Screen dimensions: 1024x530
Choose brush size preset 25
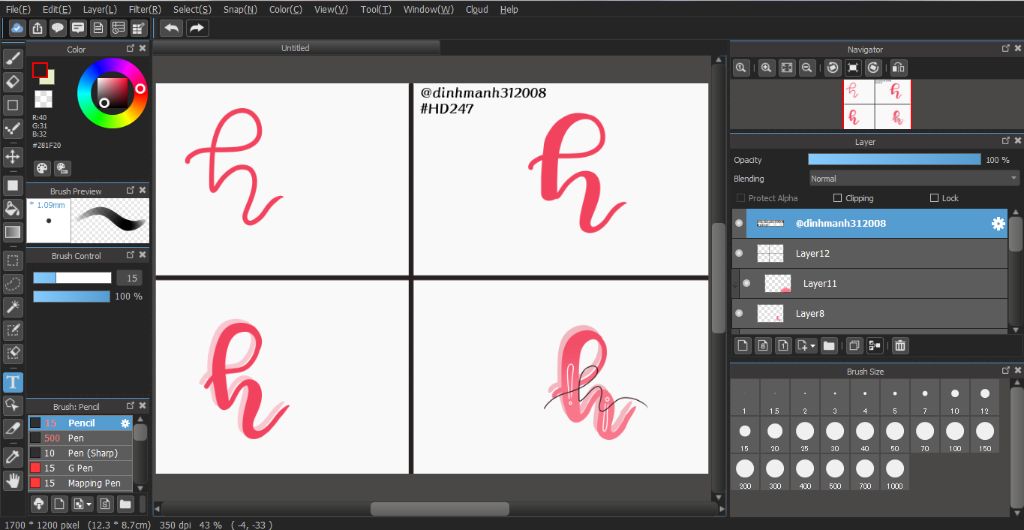pyautogui.click(x=805, y=435)
